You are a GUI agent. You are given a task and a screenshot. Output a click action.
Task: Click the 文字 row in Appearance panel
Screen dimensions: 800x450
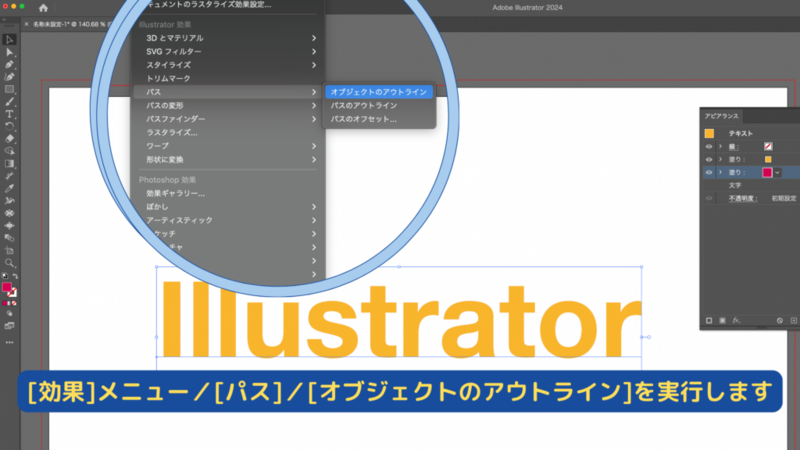pos(751,185)
